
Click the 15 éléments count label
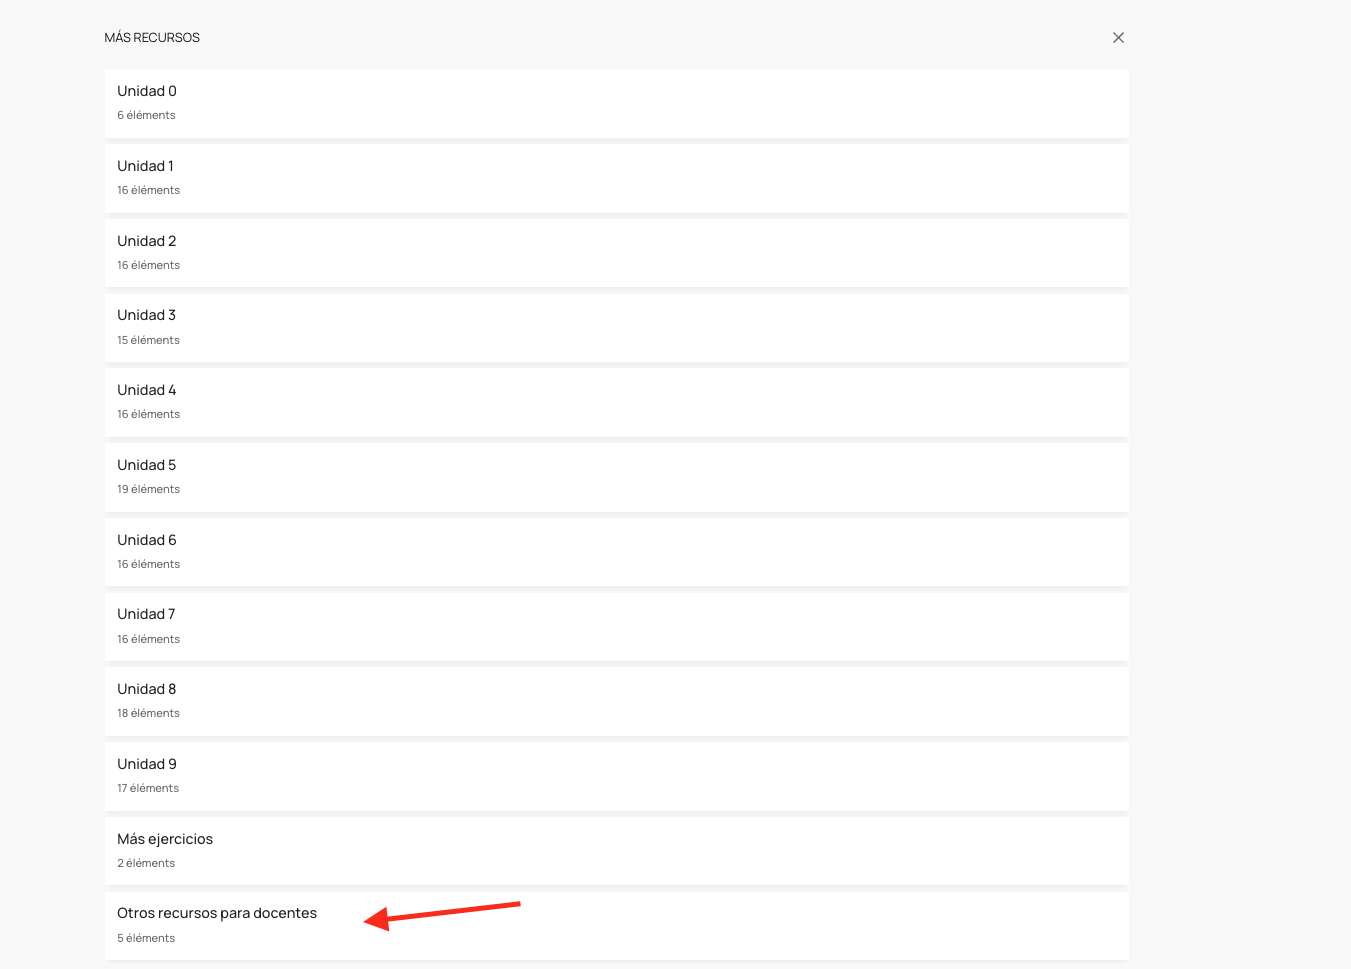click(x=148, y=341)
